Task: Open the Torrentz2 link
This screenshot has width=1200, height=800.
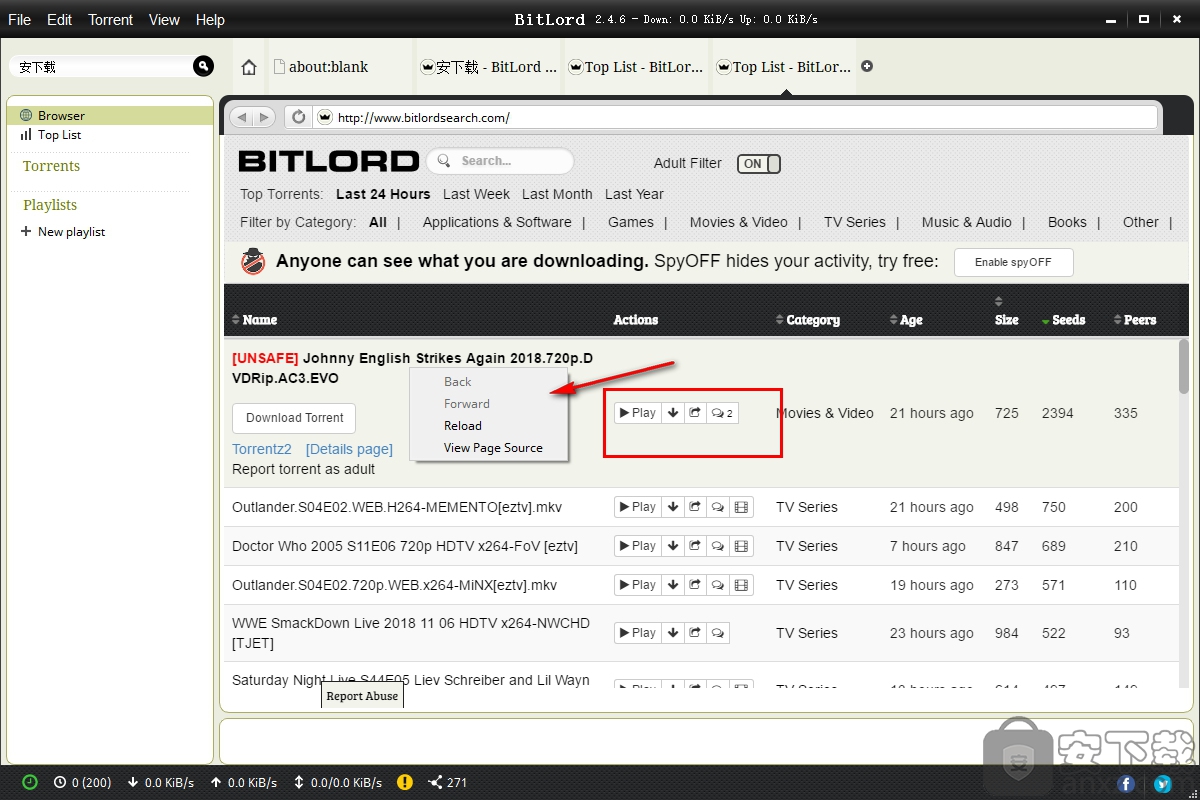Action: tap(262, 450)
